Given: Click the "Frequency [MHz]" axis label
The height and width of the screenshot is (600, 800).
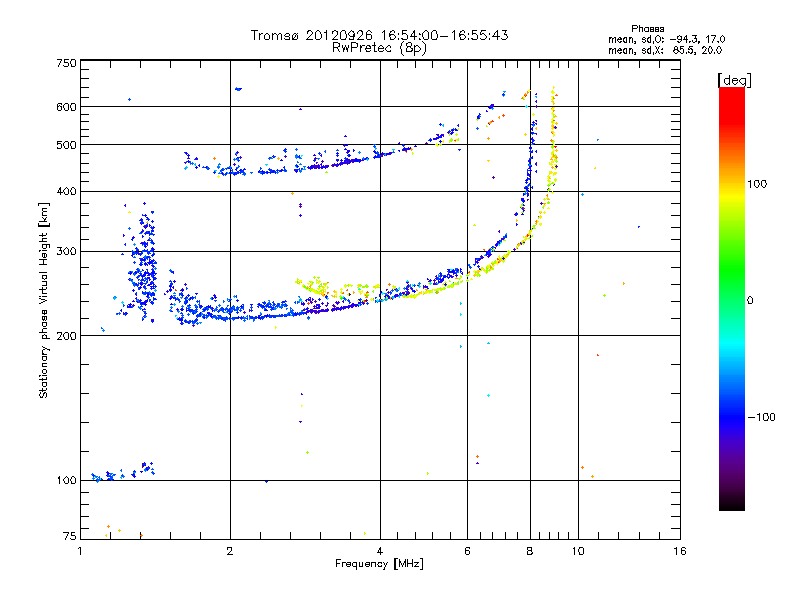Looking at the screenshot, I should tap(379, 564).
